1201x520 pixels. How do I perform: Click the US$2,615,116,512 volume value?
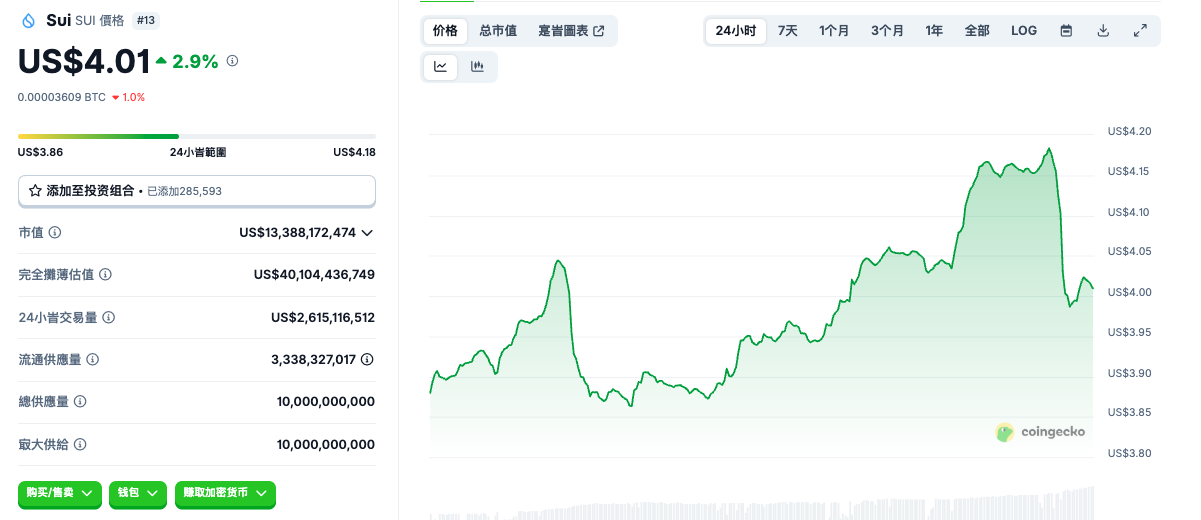coord(323,317)
